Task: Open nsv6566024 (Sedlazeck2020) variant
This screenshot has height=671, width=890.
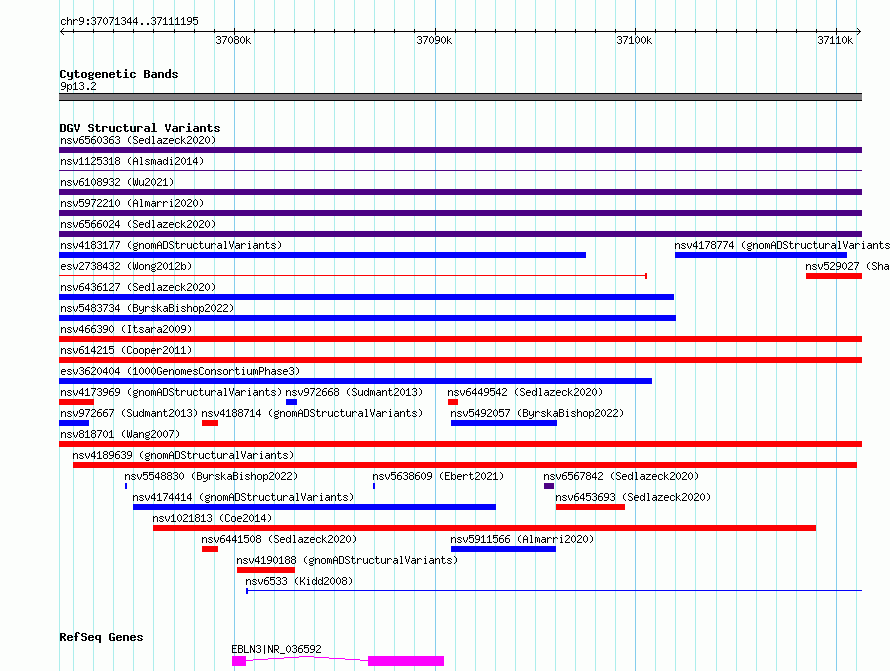Action: pyautogui.click(x=138, y=224)
